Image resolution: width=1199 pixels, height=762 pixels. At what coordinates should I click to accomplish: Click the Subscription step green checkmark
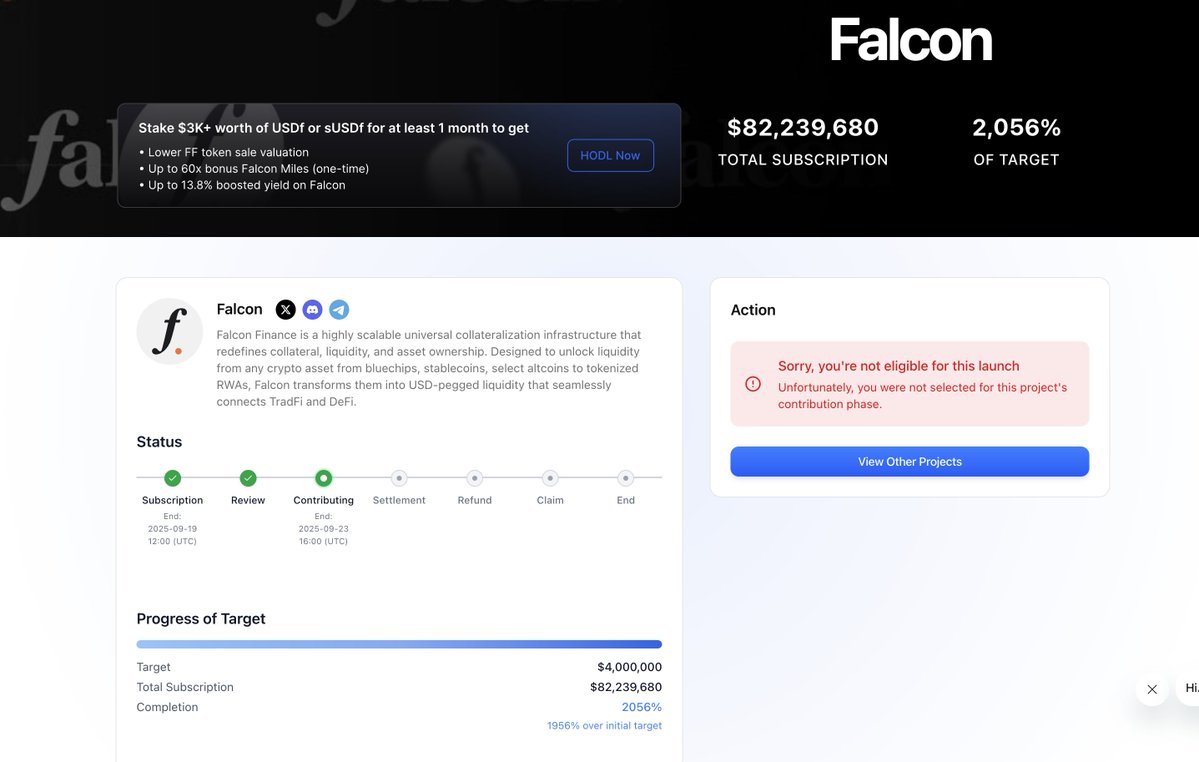173,478
